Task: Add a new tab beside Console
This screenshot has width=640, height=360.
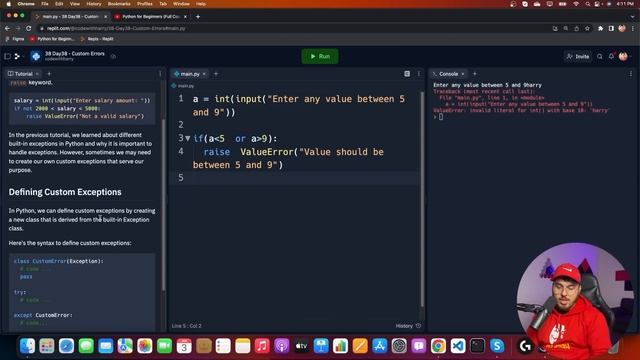Action: (475, 74)
